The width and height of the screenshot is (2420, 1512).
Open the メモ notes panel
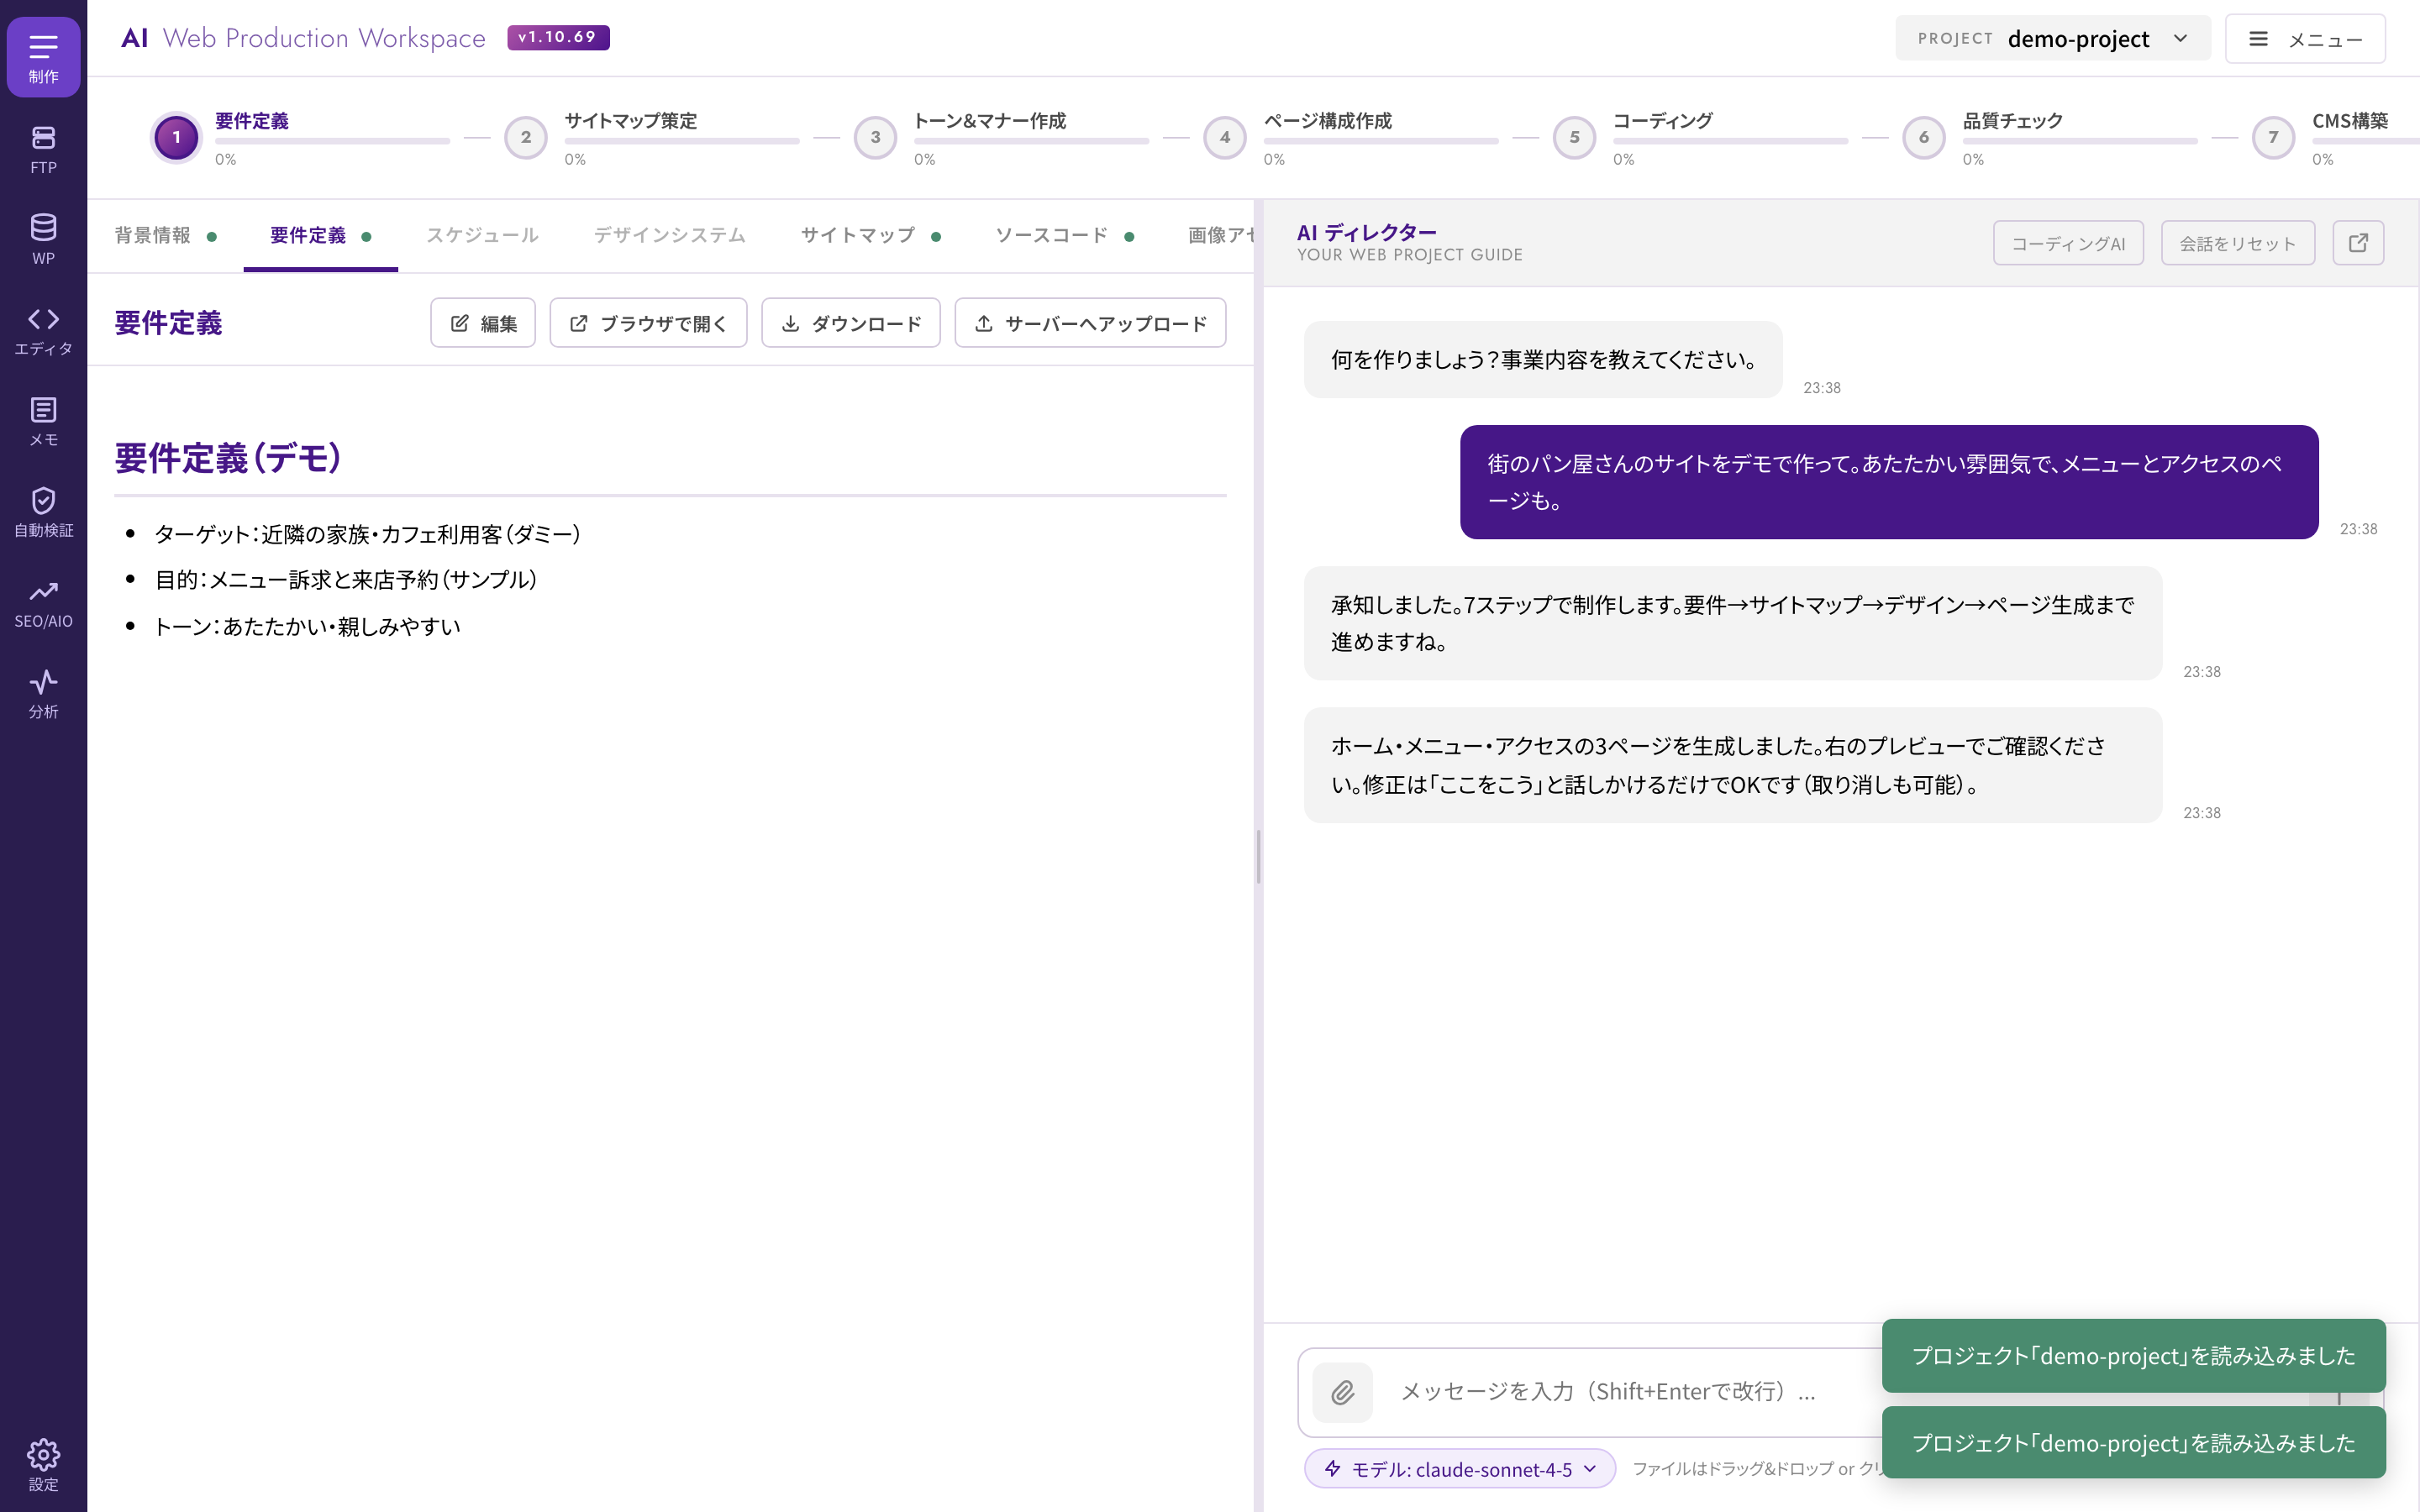coord(43,421)
